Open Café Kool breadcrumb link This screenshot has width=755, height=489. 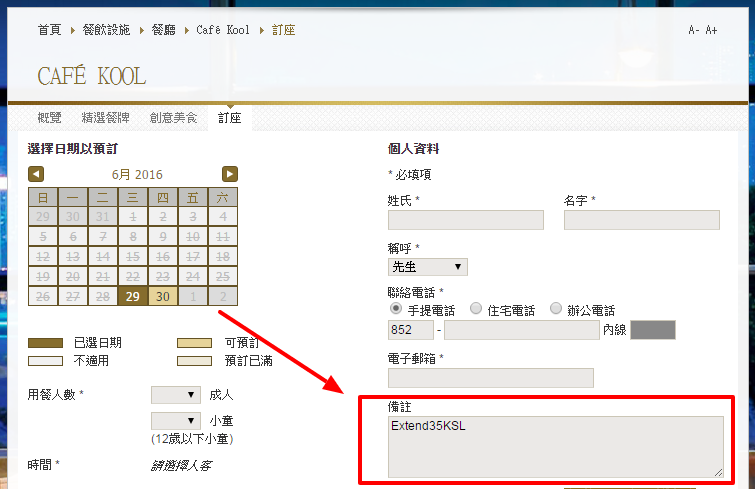pos(223,30)
